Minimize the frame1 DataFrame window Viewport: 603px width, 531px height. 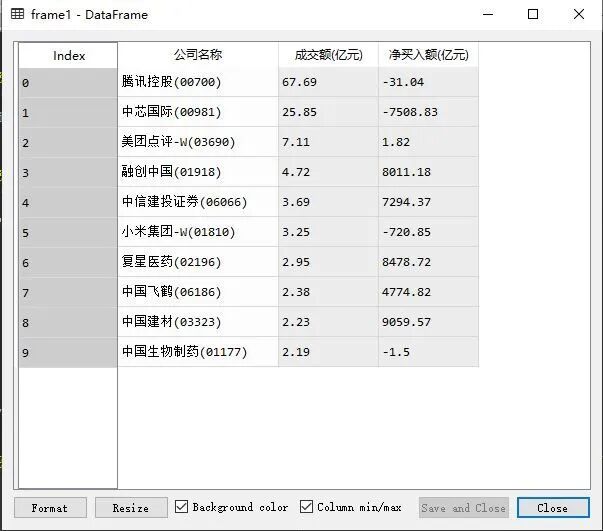point(488,14)
